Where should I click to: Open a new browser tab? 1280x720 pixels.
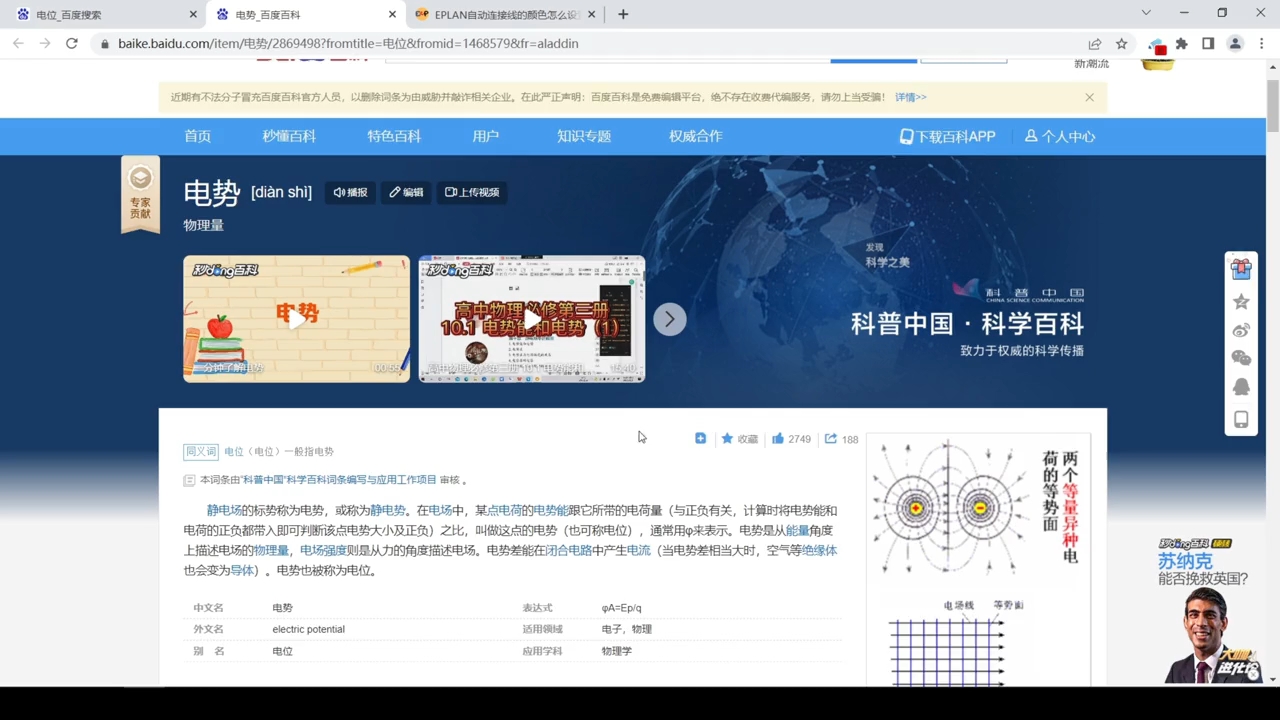click(623, 14)
